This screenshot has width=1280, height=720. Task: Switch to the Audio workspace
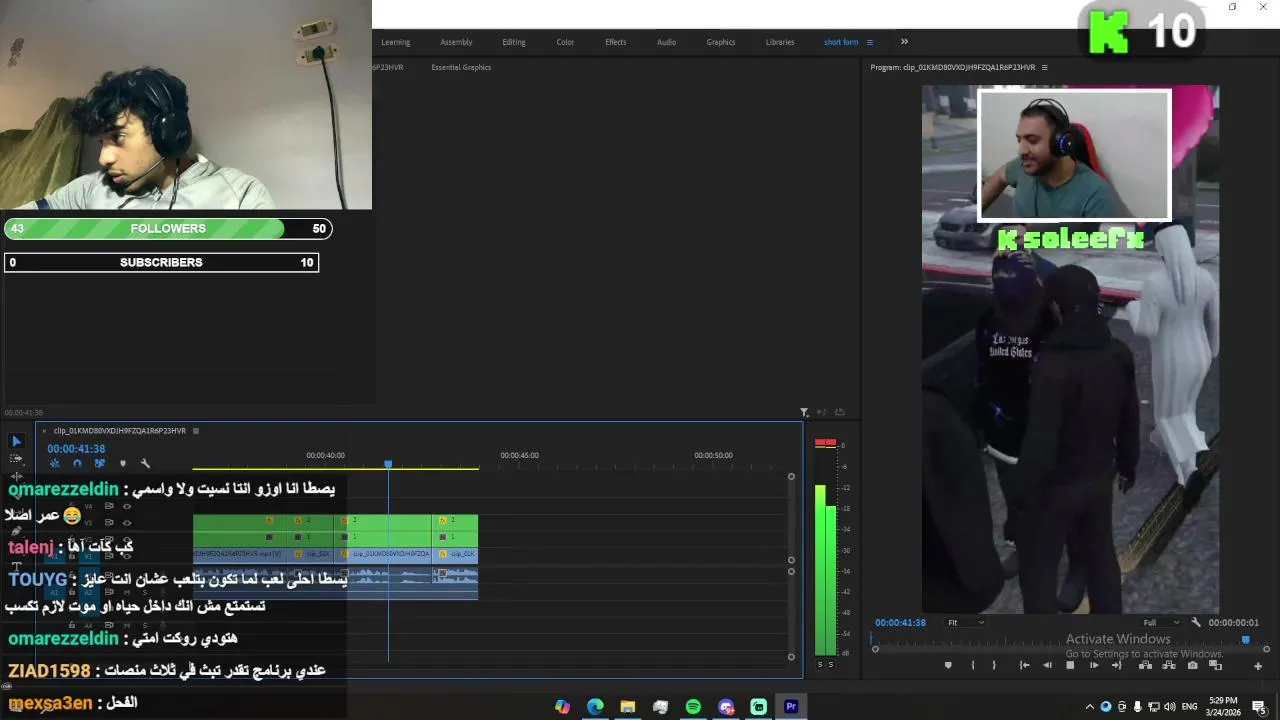(x=666, y=42)
